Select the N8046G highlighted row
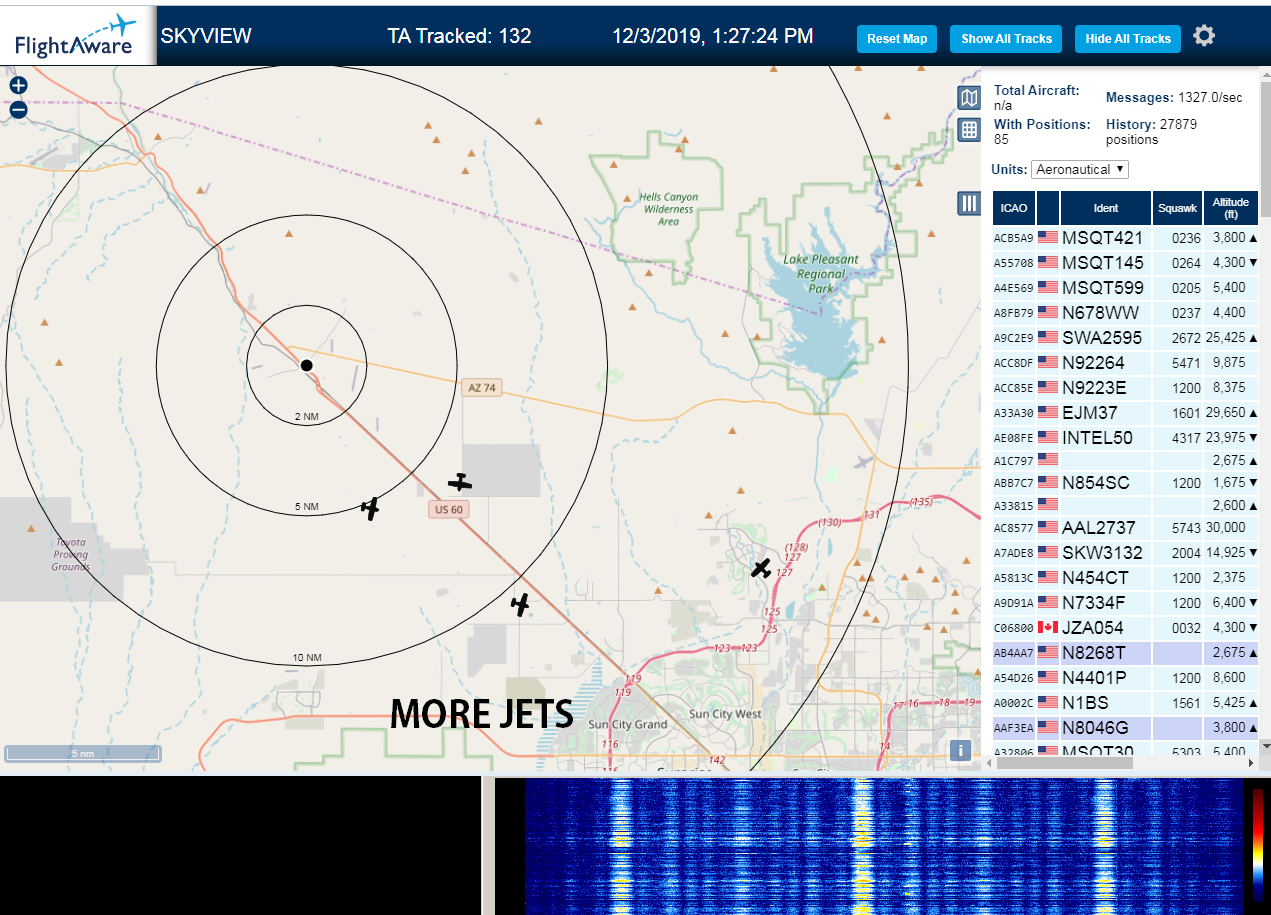1271x915 pixels. point(1125,727)
